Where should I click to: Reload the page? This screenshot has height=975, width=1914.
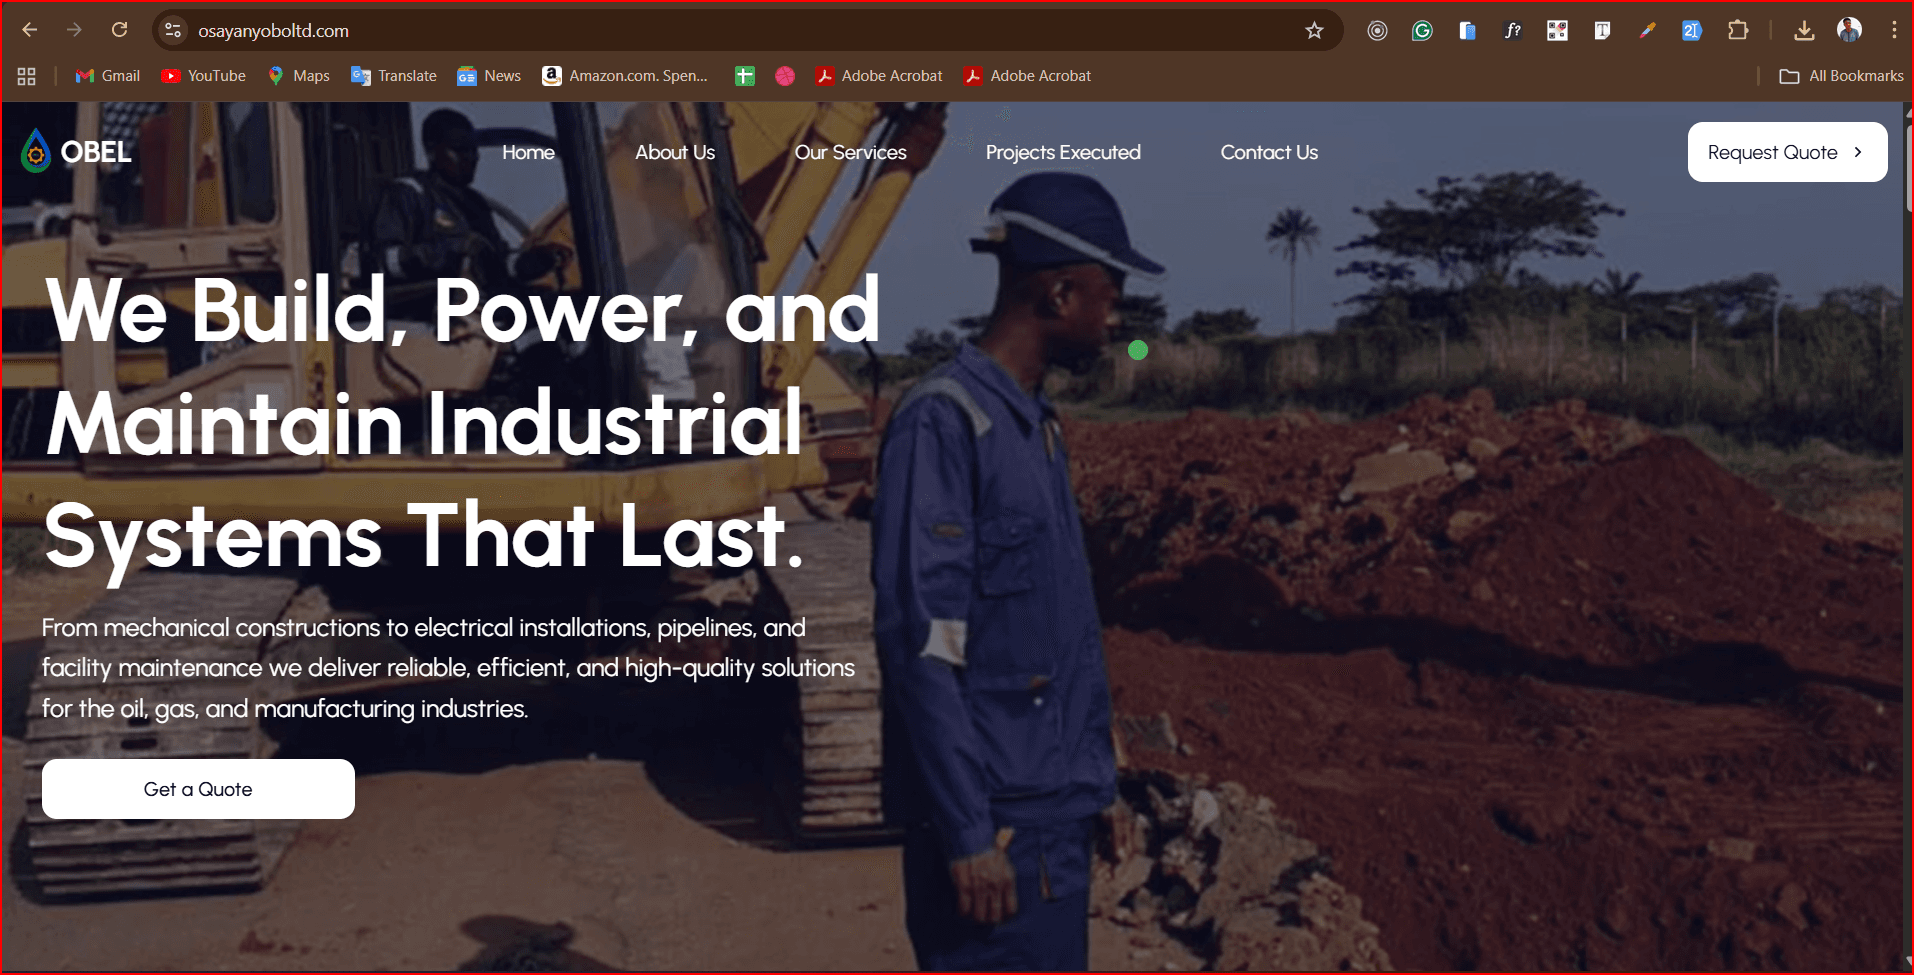tap(119, 30)
